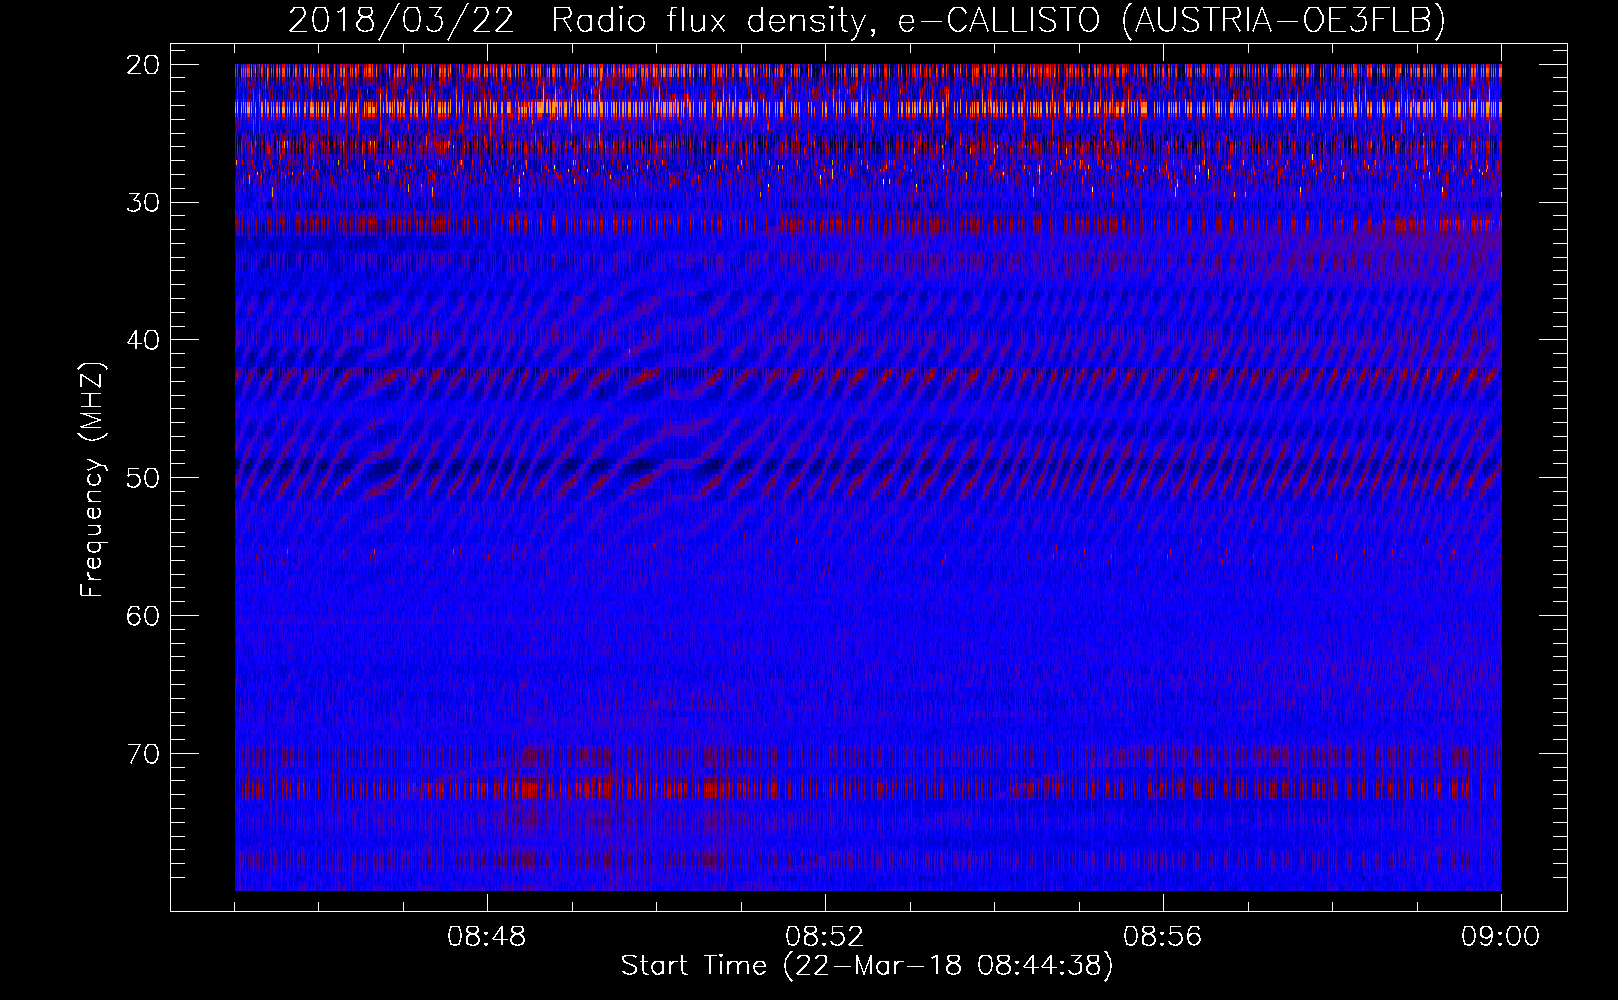
Task: Click the 09:00 time tick label
Action: 1501,937
